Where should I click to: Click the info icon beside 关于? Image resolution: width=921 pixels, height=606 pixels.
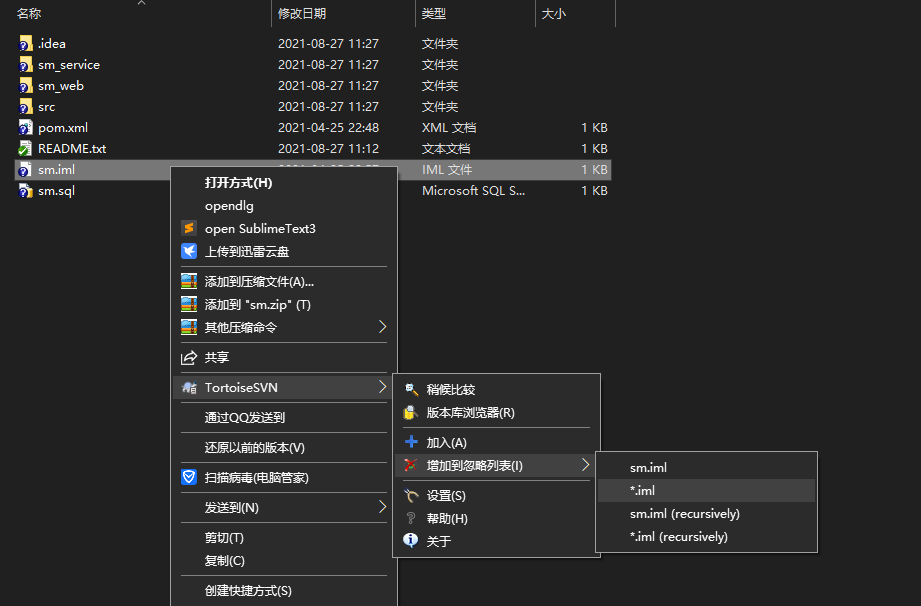pos(411,540)
